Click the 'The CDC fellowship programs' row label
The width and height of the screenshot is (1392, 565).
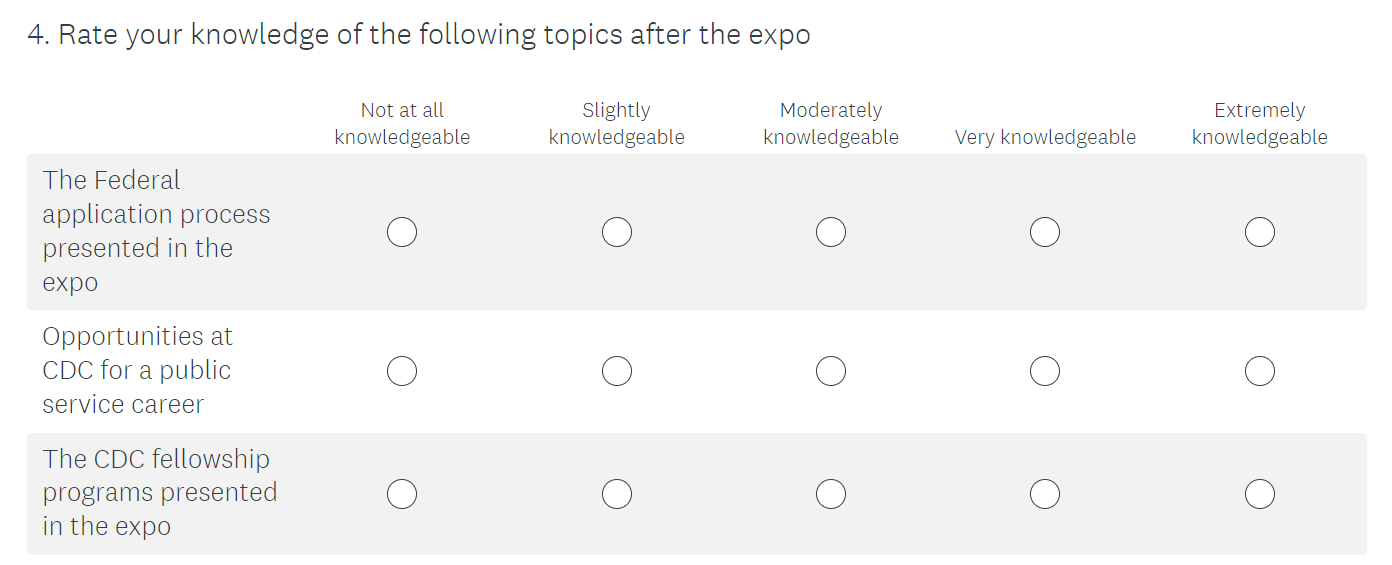tap(159, 493)
